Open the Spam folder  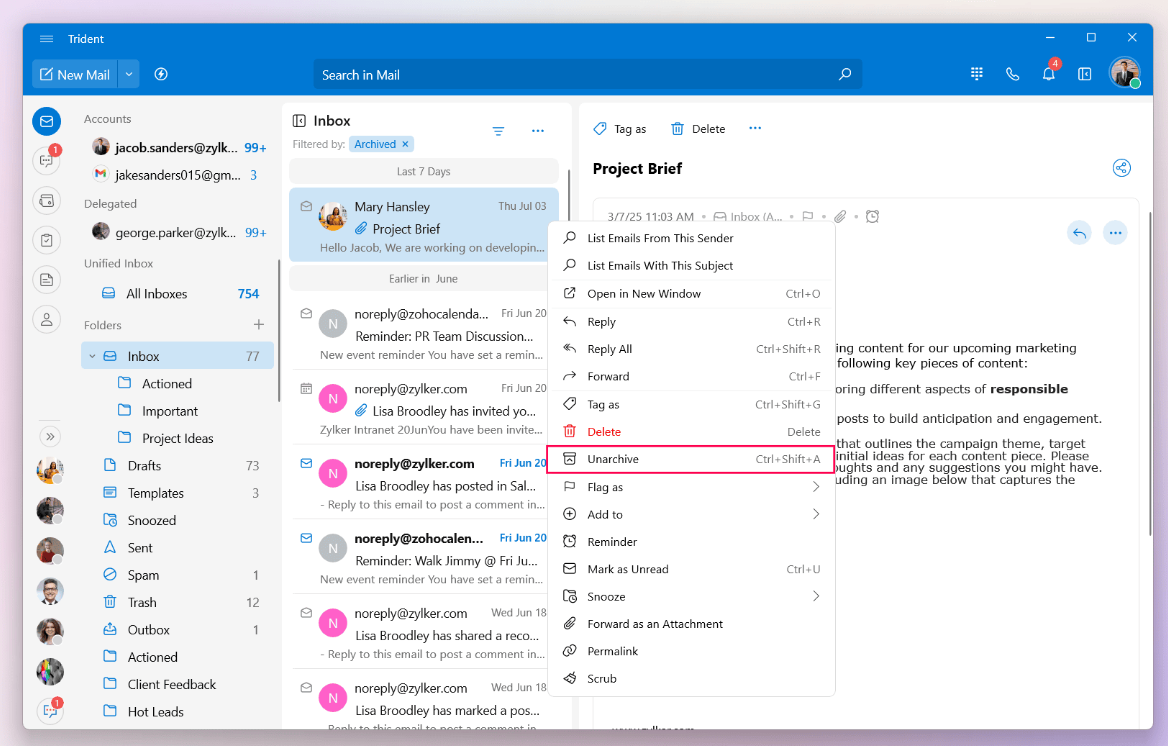pyautogui.click(x=179, y=575)
